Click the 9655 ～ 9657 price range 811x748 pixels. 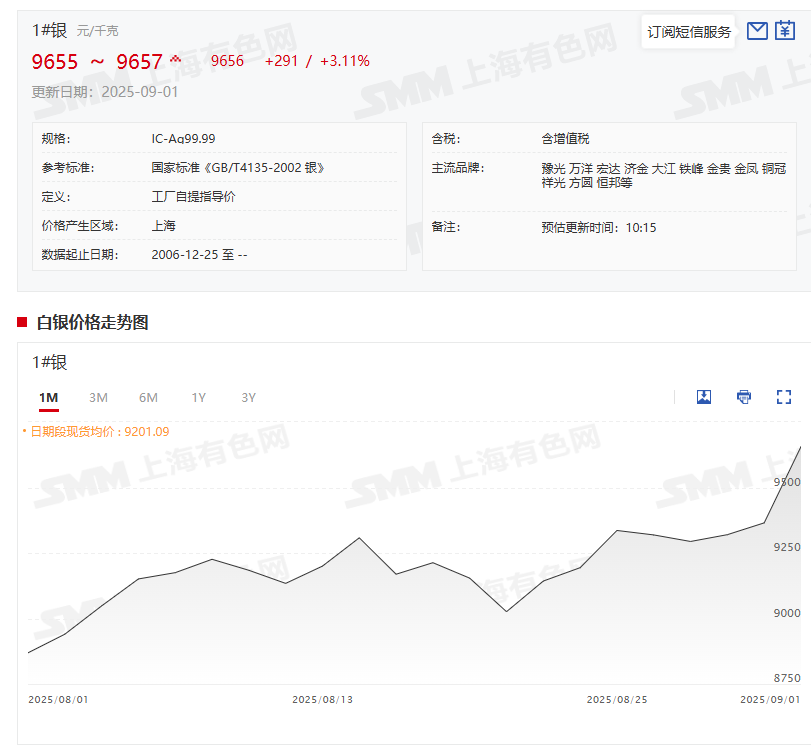(97, 62)
